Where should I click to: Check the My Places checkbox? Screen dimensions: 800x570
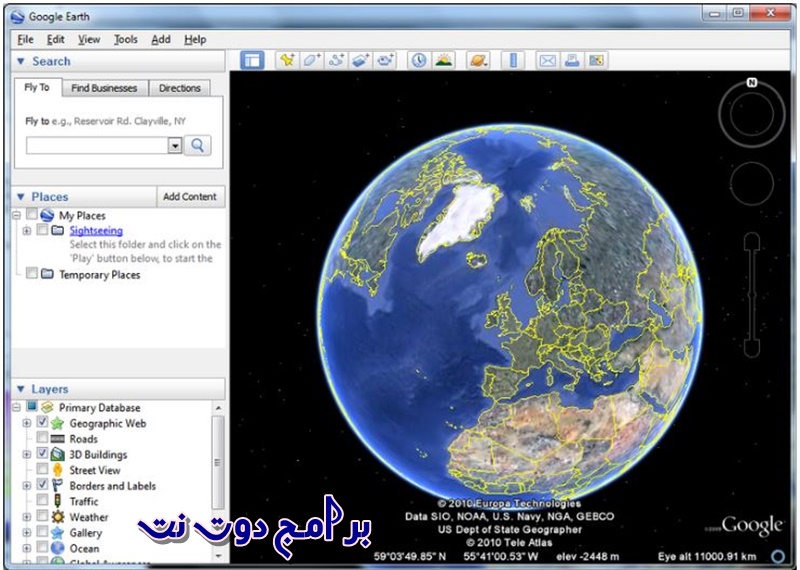pyautogui.click(x=32, y=214)
